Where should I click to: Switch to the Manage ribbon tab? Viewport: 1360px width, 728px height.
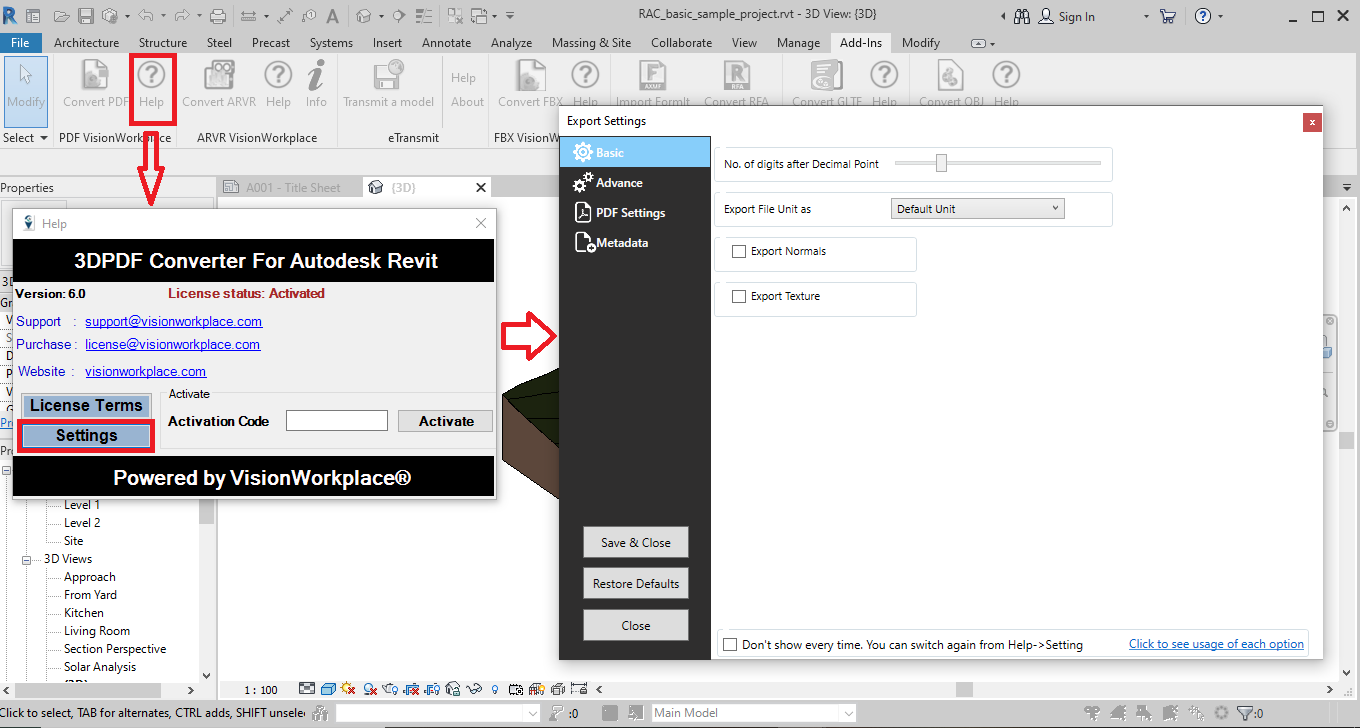(x=798, y=43)
